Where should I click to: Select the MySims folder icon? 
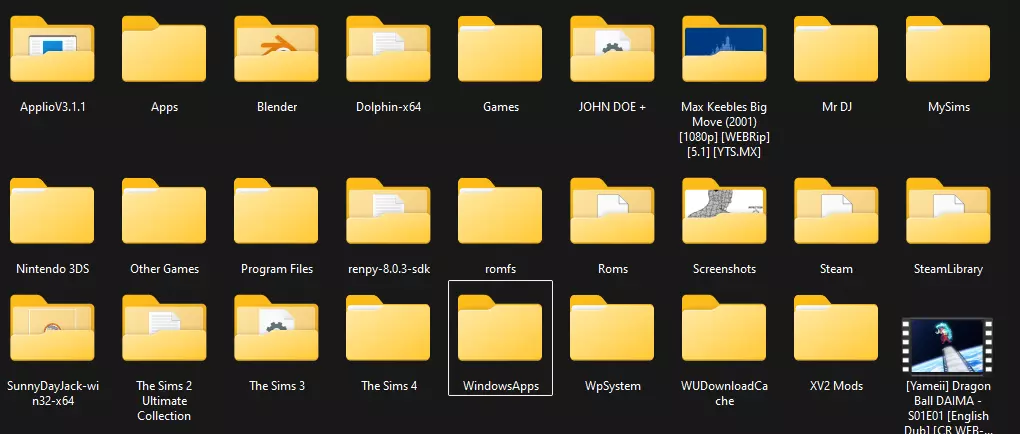(948, 49)
